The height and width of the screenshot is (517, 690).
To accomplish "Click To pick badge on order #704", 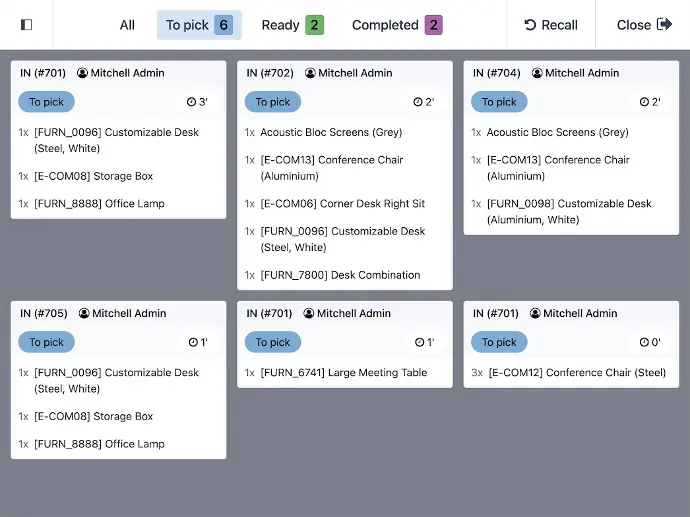I will coord(499,102).
